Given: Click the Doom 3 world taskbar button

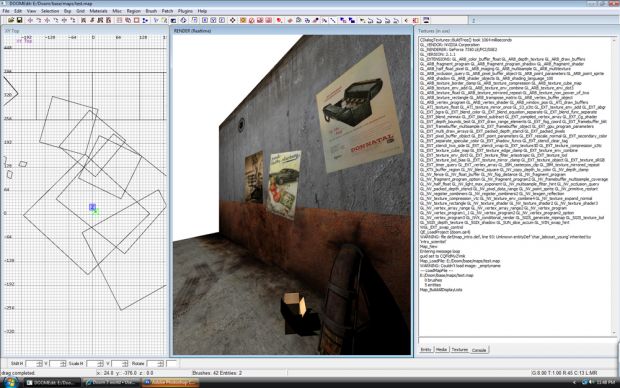Looking at the screenshot, I should click(112, 382).
